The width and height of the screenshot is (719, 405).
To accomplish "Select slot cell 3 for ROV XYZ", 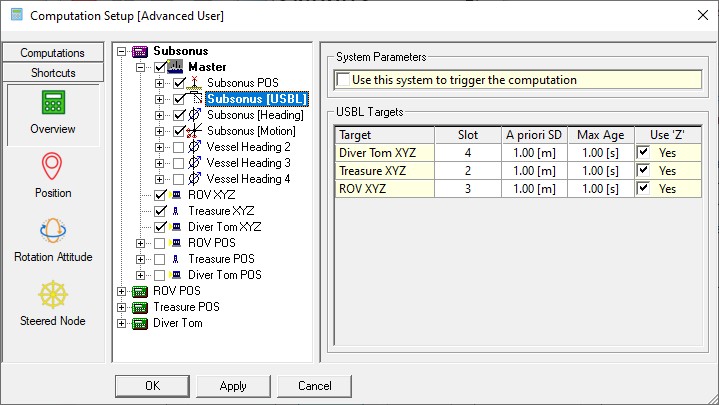I will coord(468,189).
